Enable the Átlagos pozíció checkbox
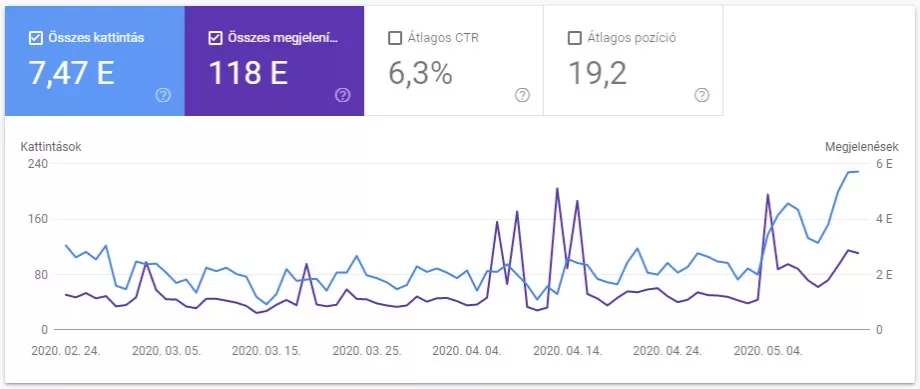The width and height of the screenshot is (920, 389). click(x=574, y=38)
